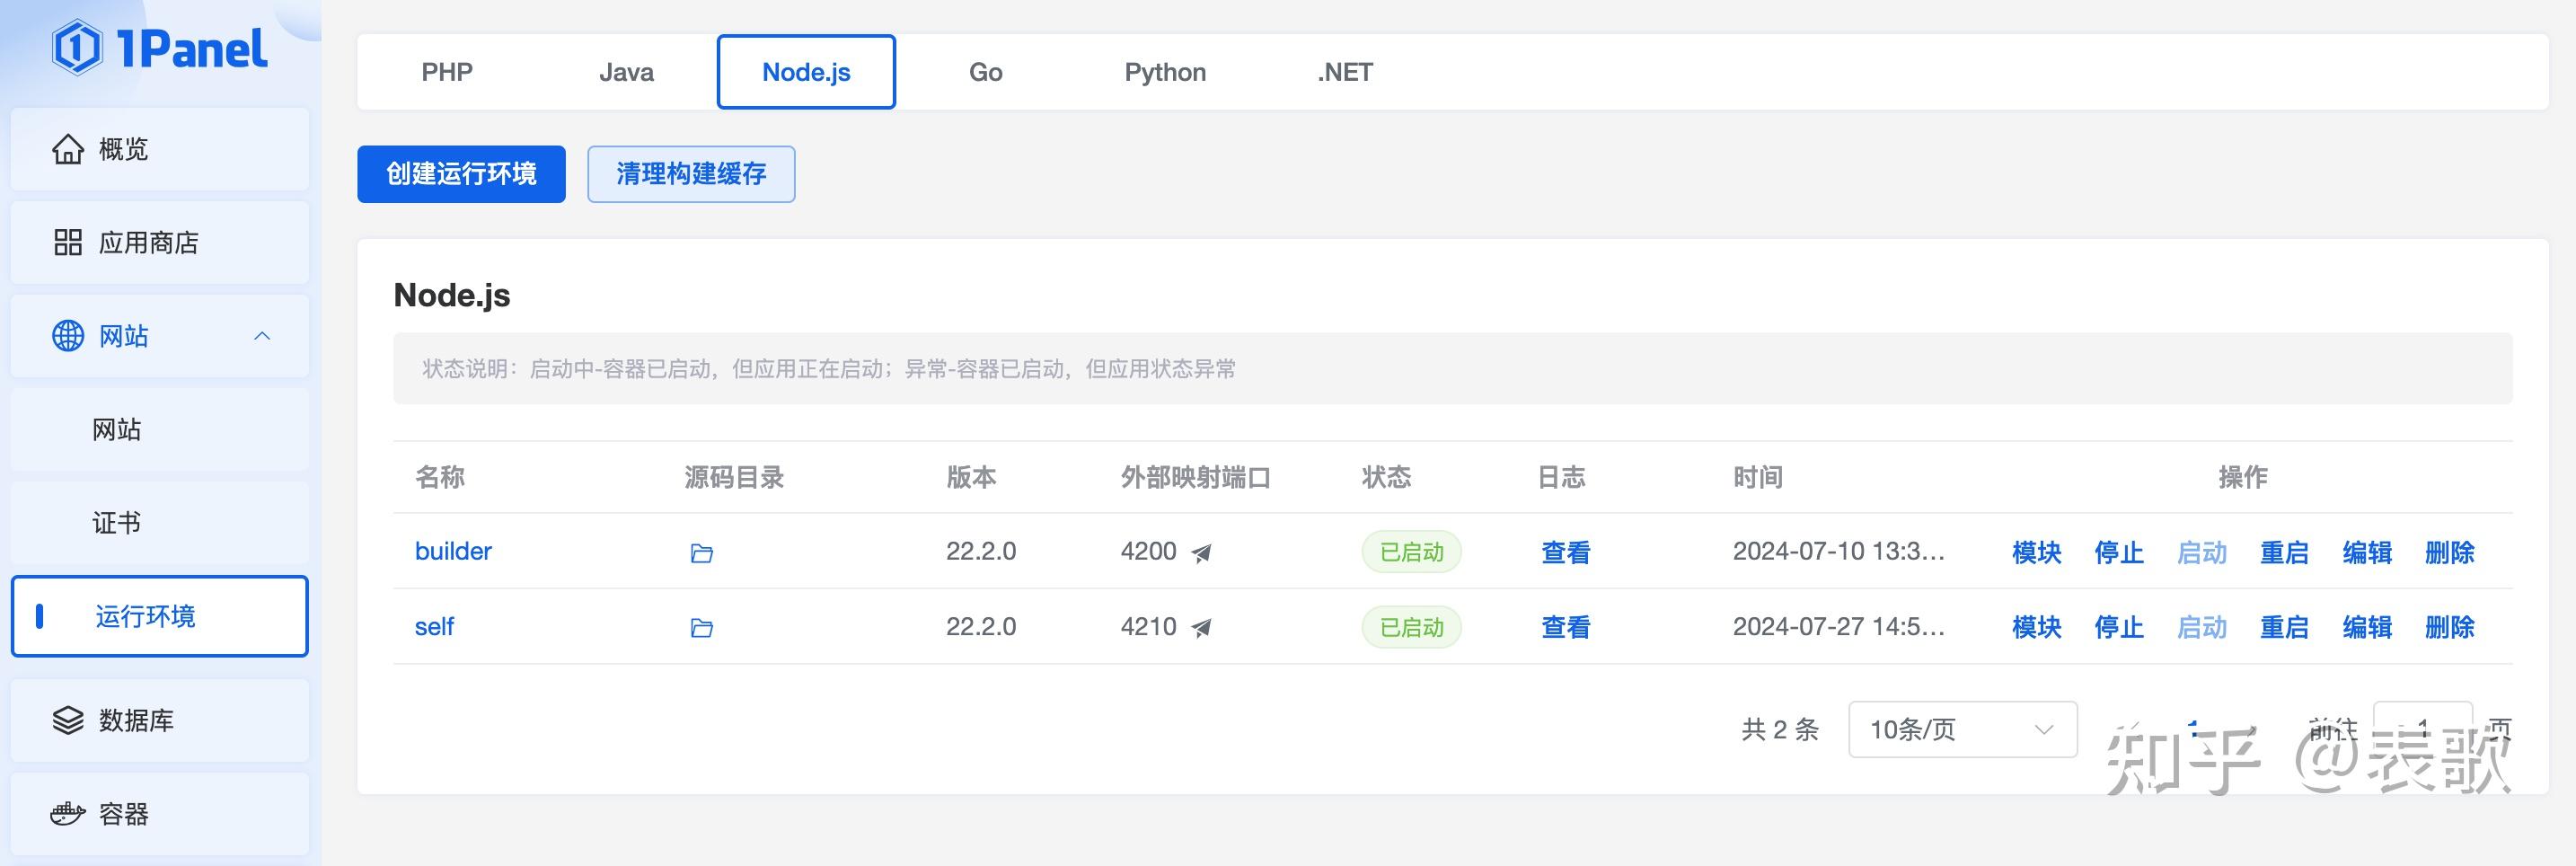The width and height of the screenshot is (2576, 866).
Task: Open the 数据库 database menu
Action: [160, 720]
